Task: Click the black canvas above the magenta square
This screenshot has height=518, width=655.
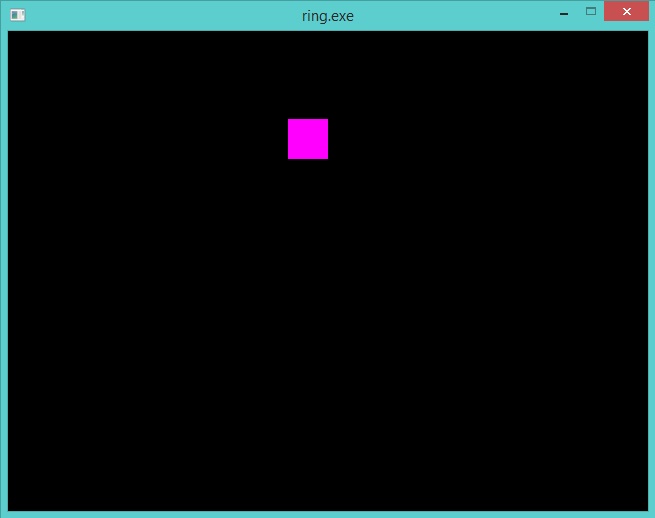Action: click(307, 75)
